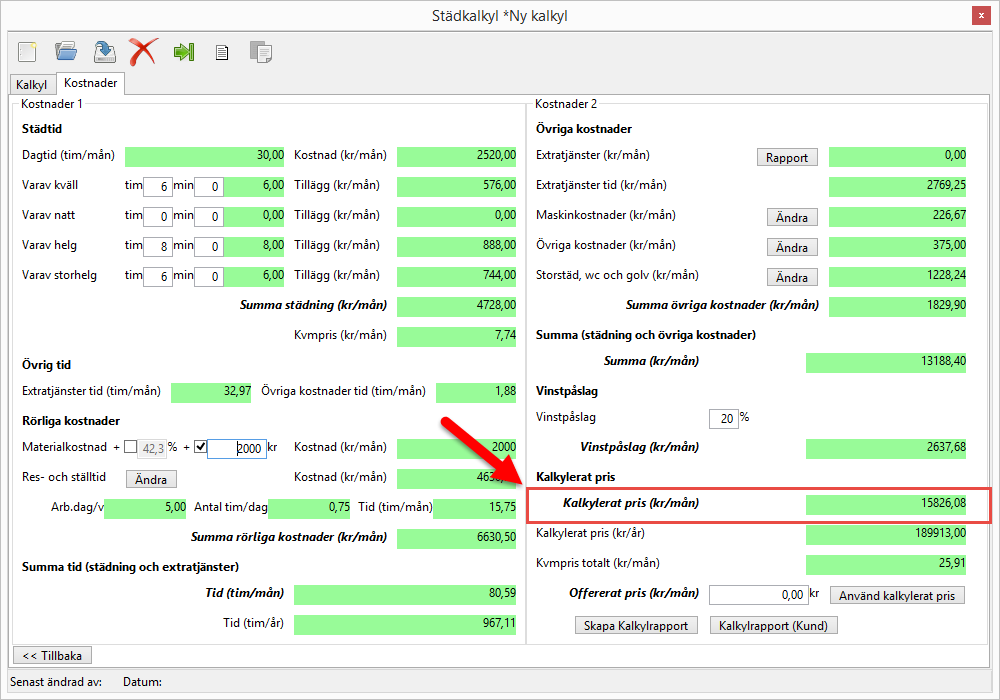Focus the Offererat pris input field
This screenshot has height=700, width=1000.
[757, 595]
